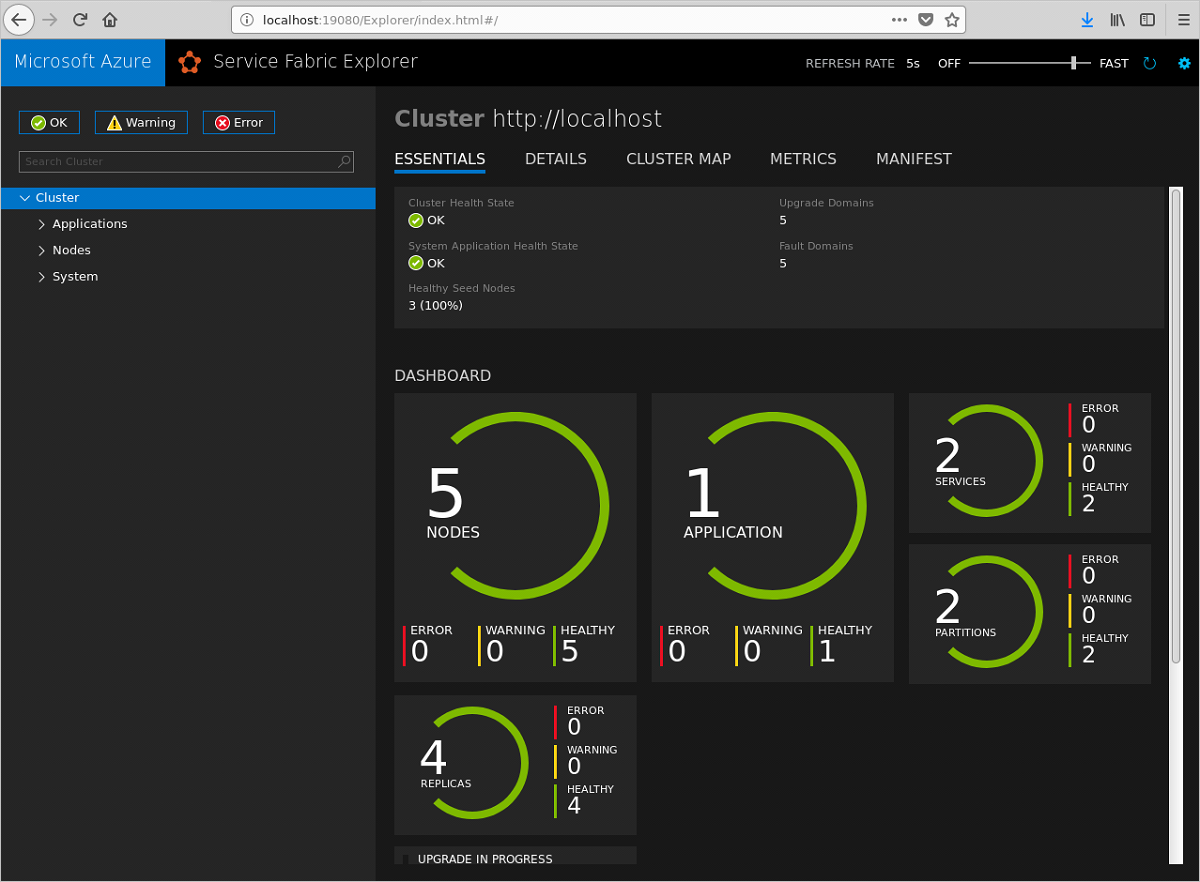
Task: Collapse the Cluster tree node
Action: [x=25, y=198]
